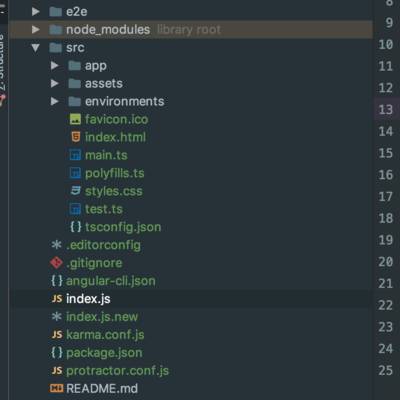Collapse the src folder arrow
This screenshot has width=400, height=400.
coord(36,48)
